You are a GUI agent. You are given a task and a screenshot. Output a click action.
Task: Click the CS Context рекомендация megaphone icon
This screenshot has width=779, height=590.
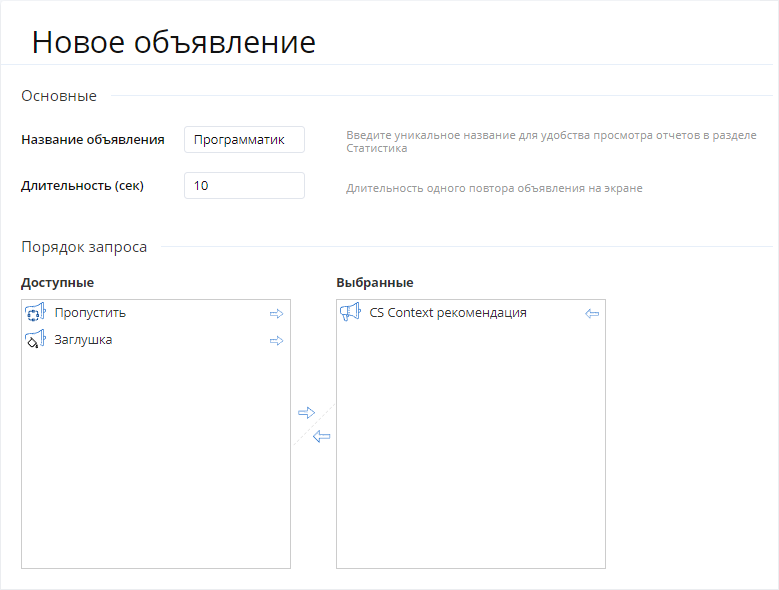point(350,312)
